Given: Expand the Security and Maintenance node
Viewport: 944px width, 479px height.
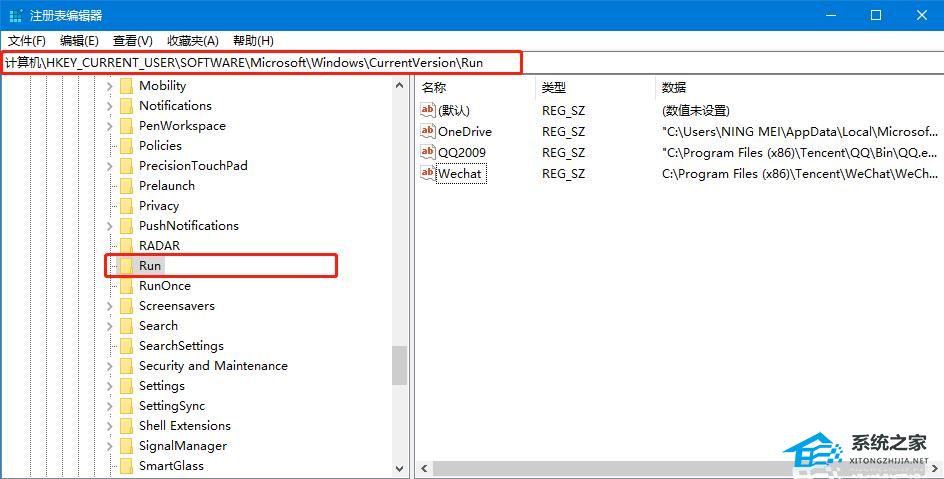Looking at the screenshot, I should [x=109, y=366].
